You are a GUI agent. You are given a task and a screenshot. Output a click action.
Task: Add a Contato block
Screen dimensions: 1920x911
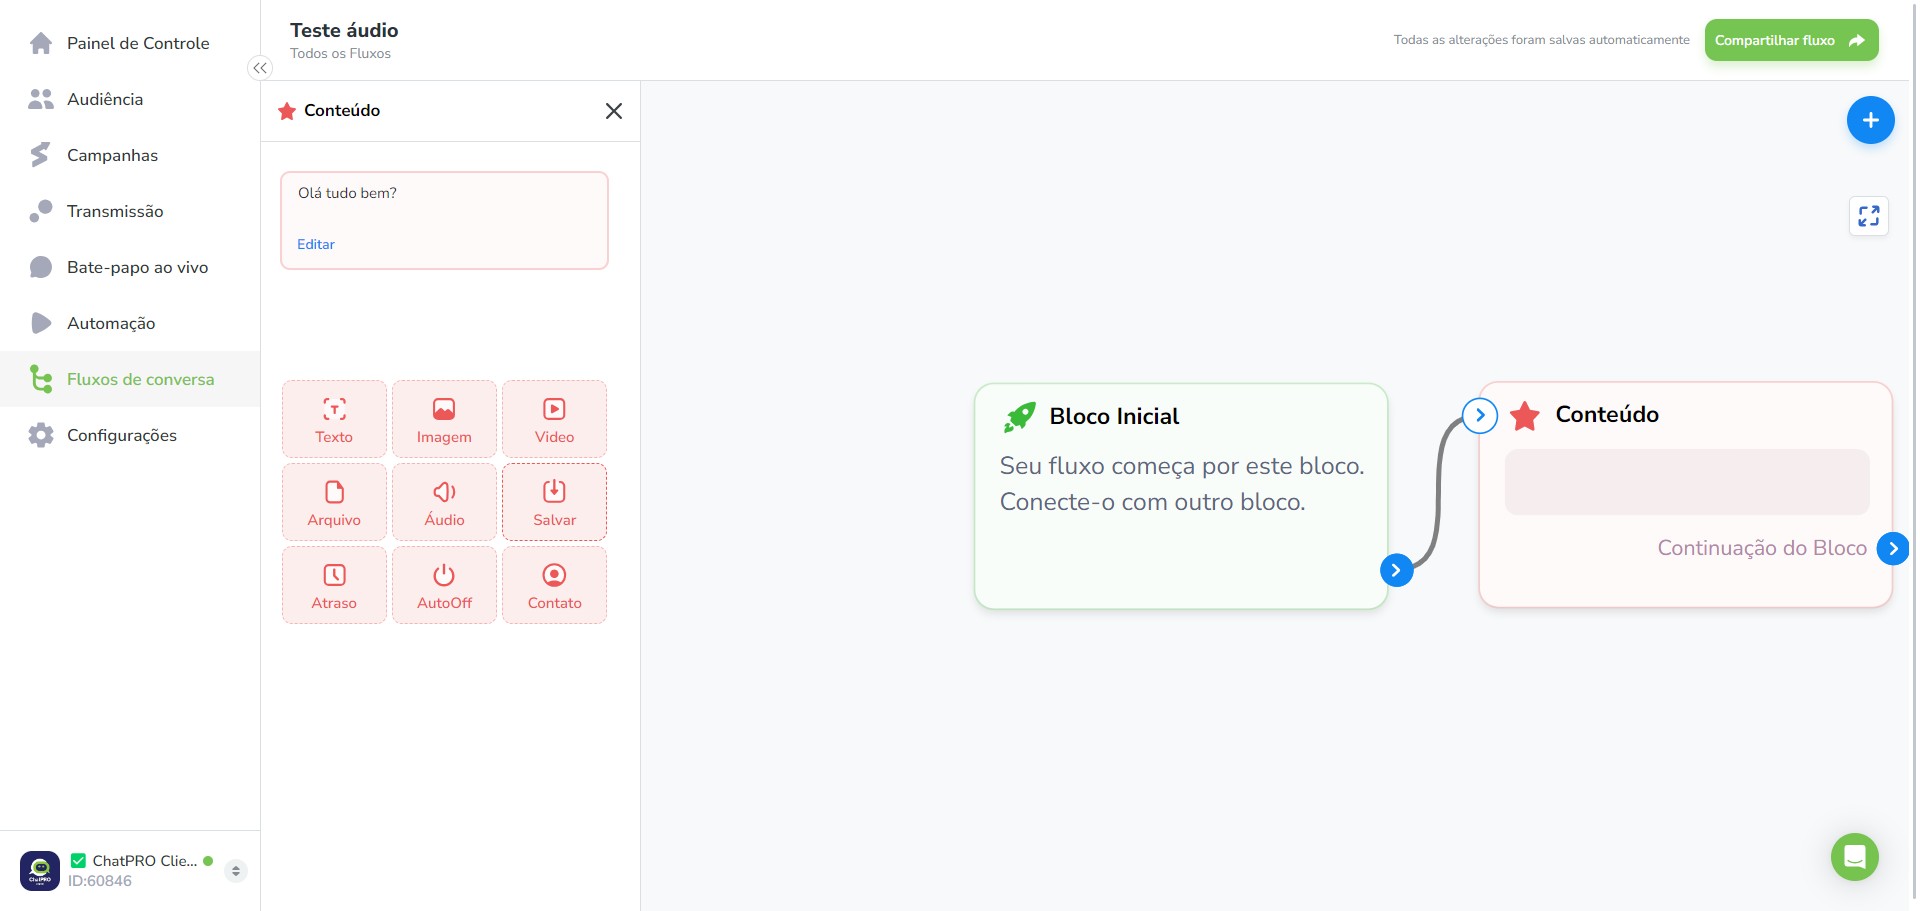[554, 585]
